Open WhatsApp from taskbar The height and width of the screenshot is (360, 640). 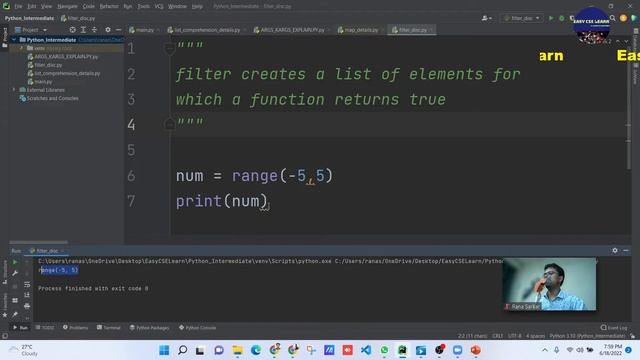[x=384, y=350]
